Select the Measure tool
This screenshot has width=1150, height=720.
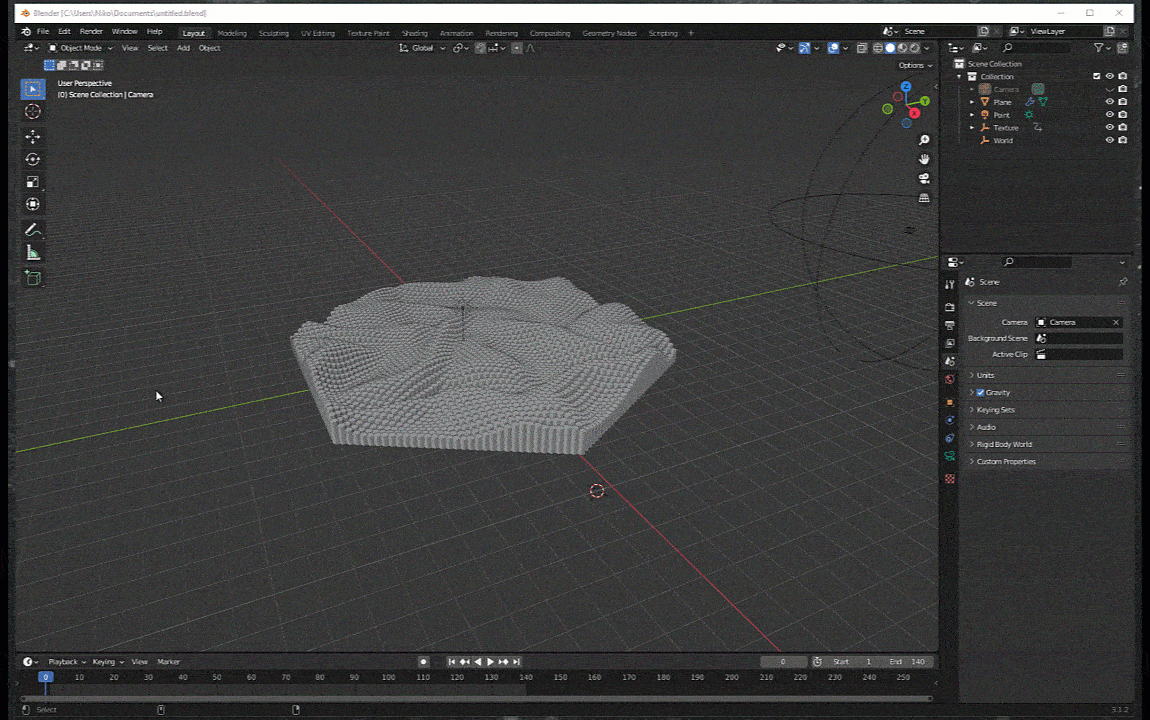pos(32,253)
